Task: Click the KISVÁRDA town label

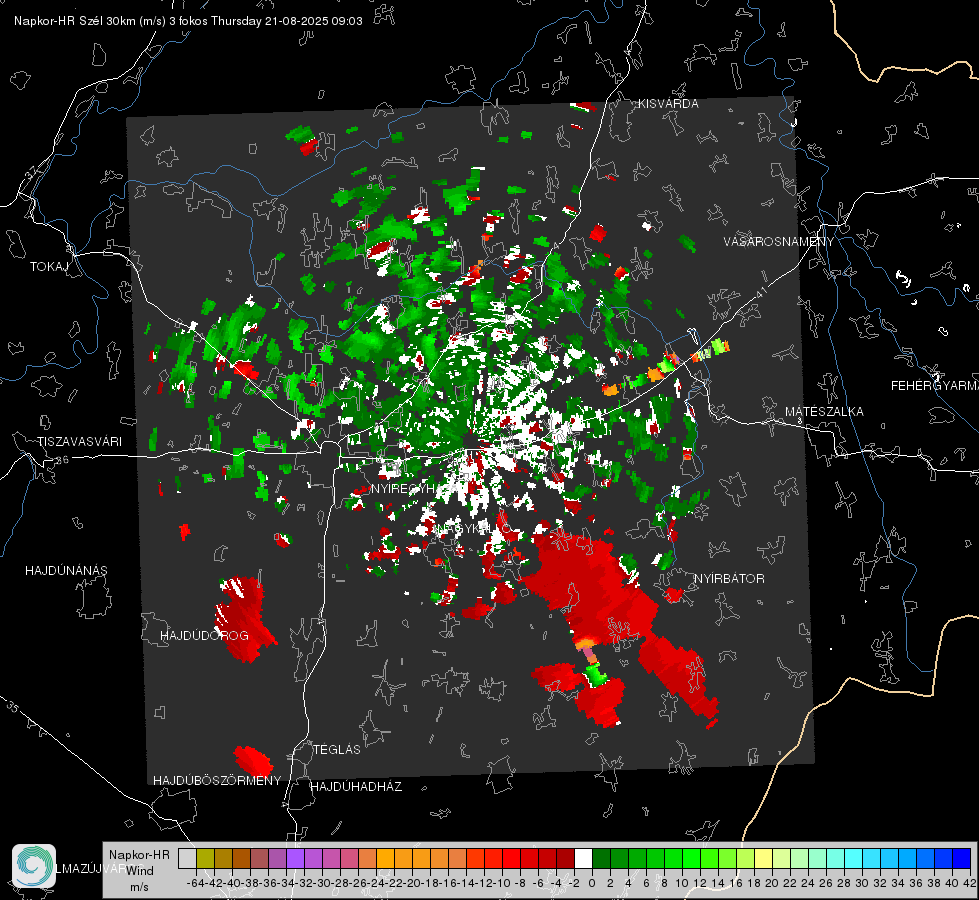Action: point(668,104)
